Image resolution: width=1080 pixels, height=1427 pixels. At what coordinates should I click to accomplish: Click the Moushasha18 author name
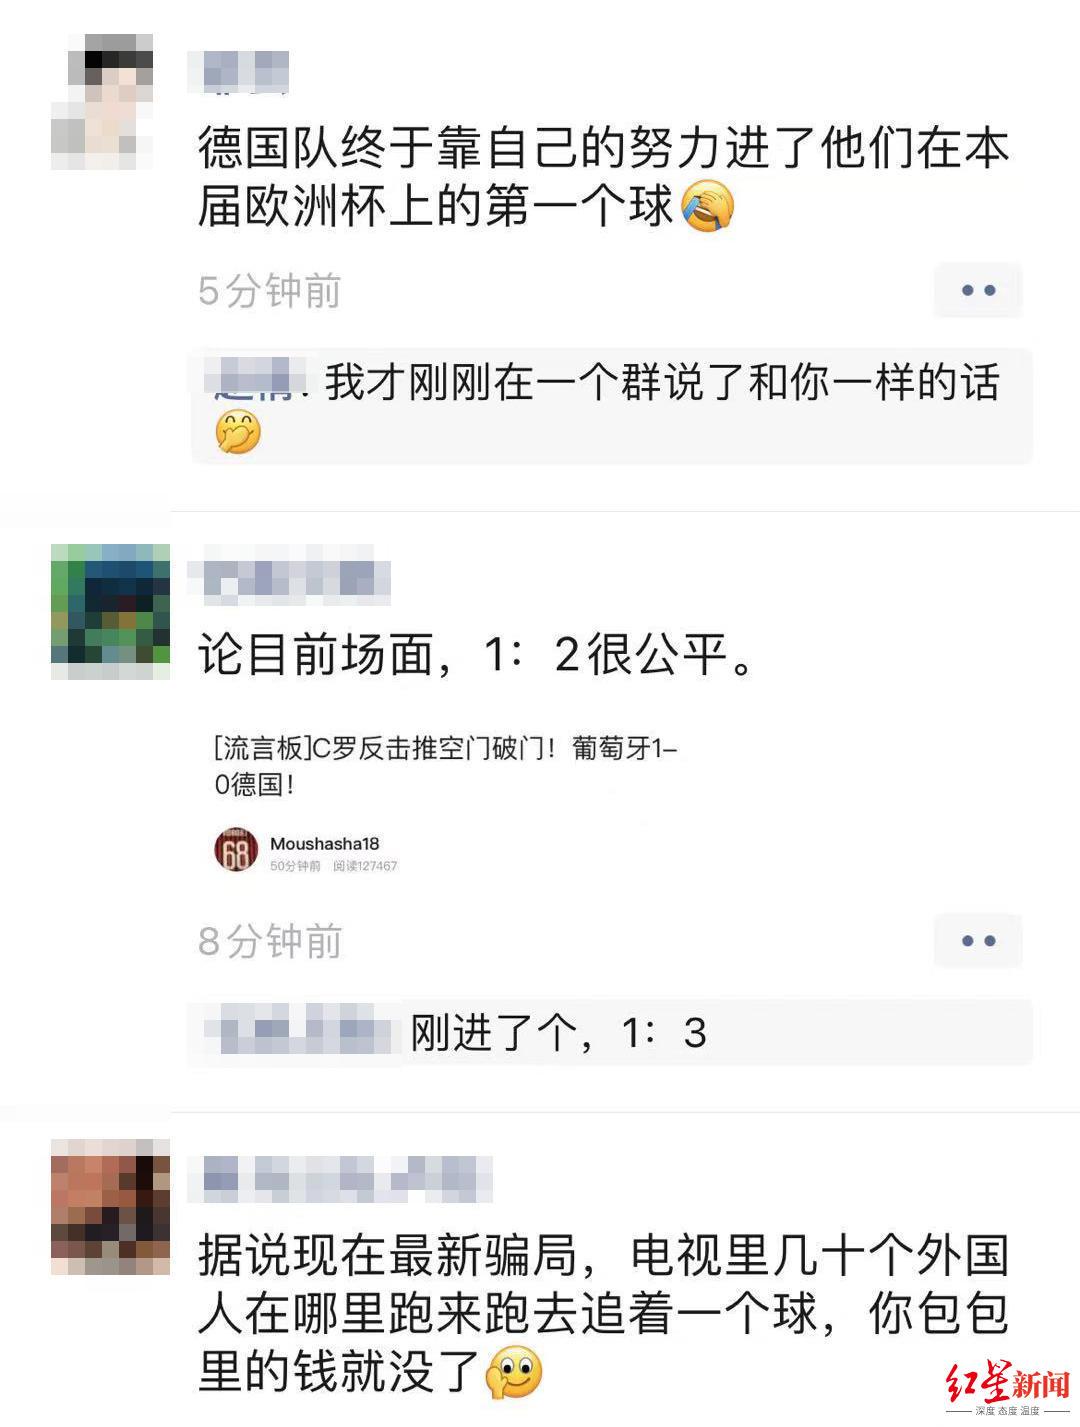[324, 843]
